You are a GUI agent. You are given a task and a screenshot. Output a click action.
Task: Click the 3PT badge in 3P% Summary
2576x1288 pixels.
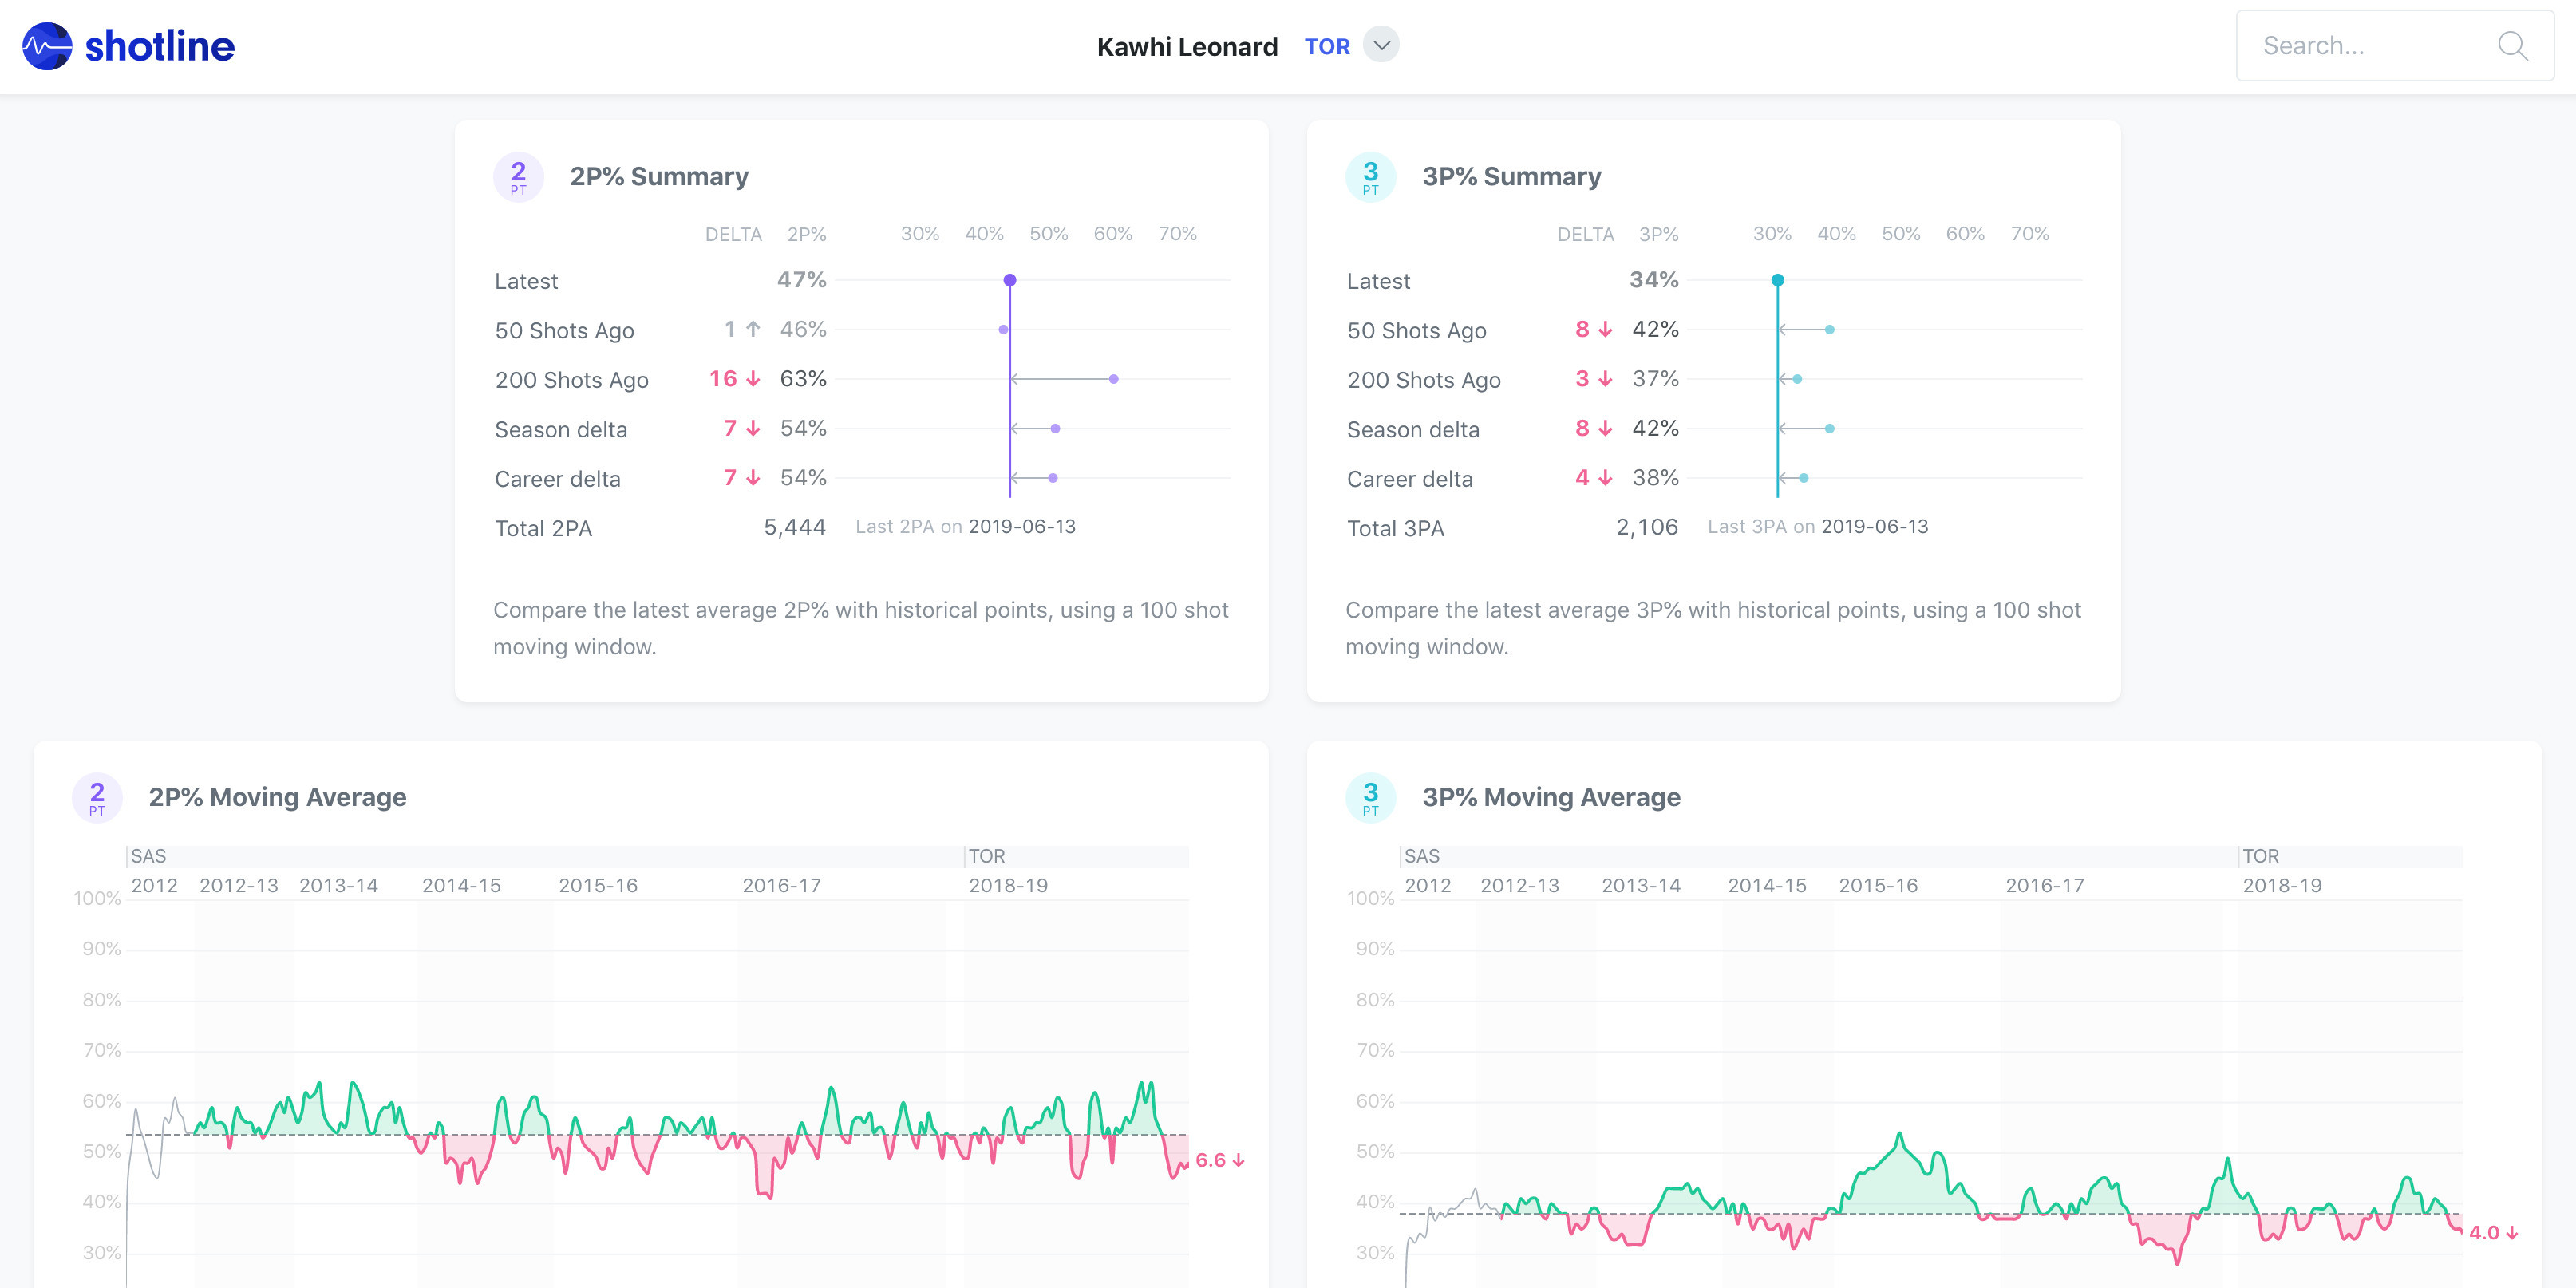coord(1370,177)
